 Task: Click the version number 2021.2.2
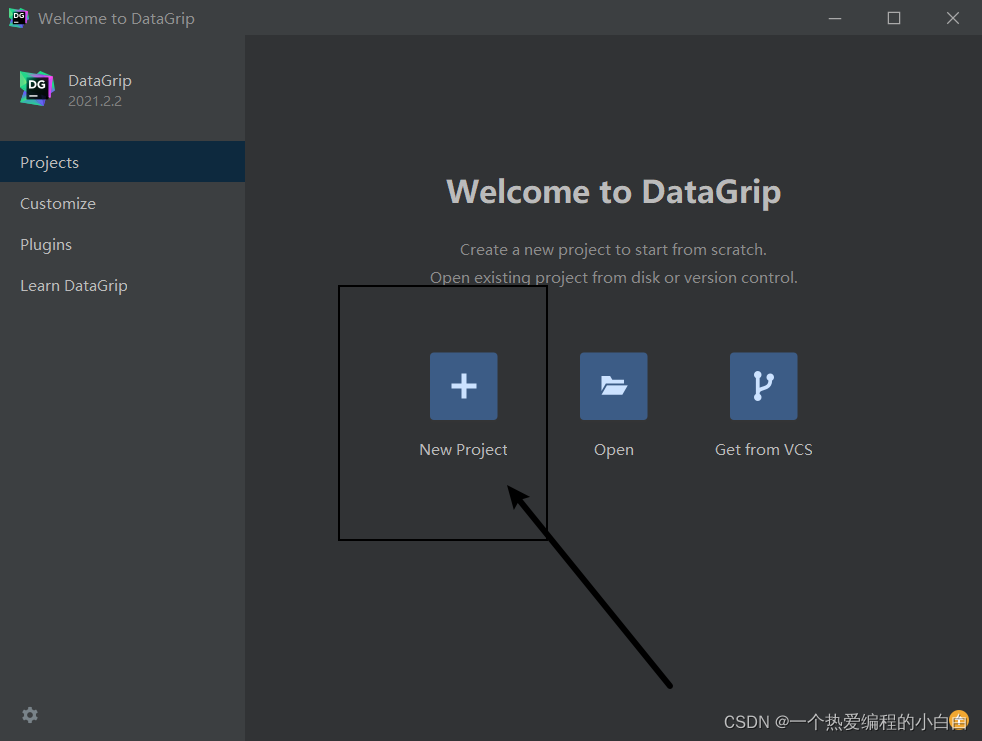(x=95, y=101)
